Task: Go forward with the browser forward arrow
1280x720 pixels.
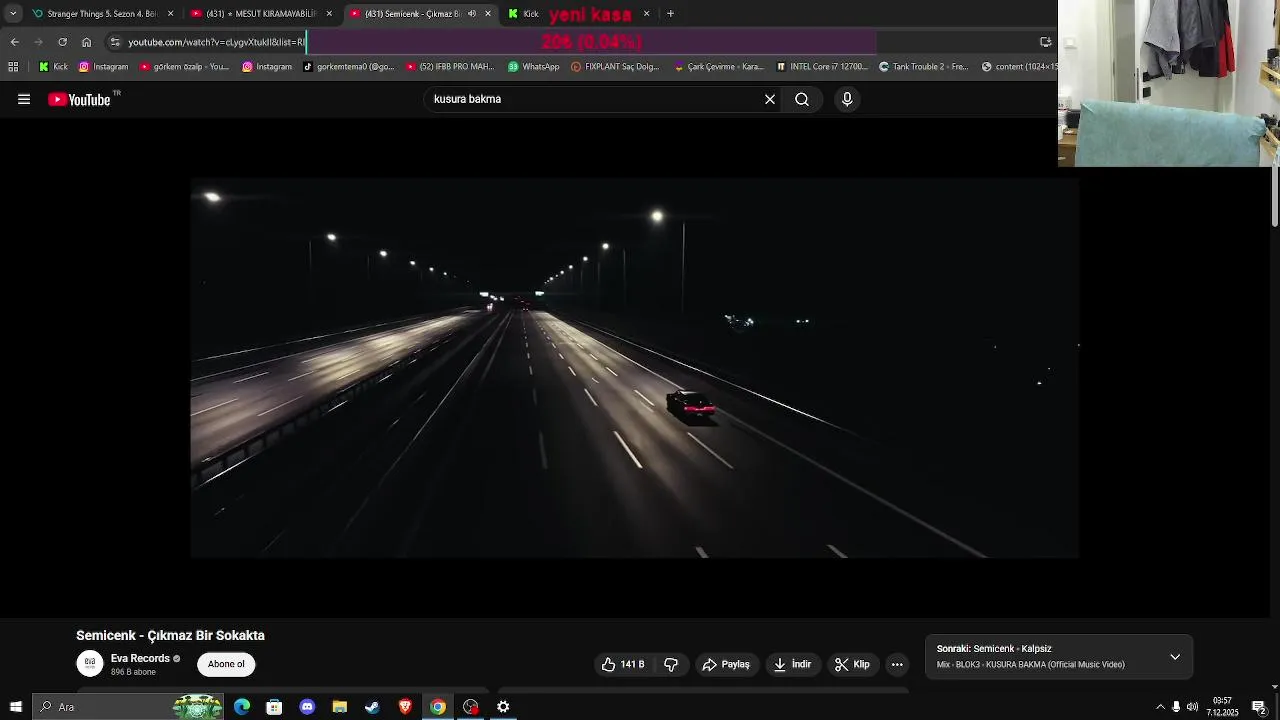Action: [38, 42]
